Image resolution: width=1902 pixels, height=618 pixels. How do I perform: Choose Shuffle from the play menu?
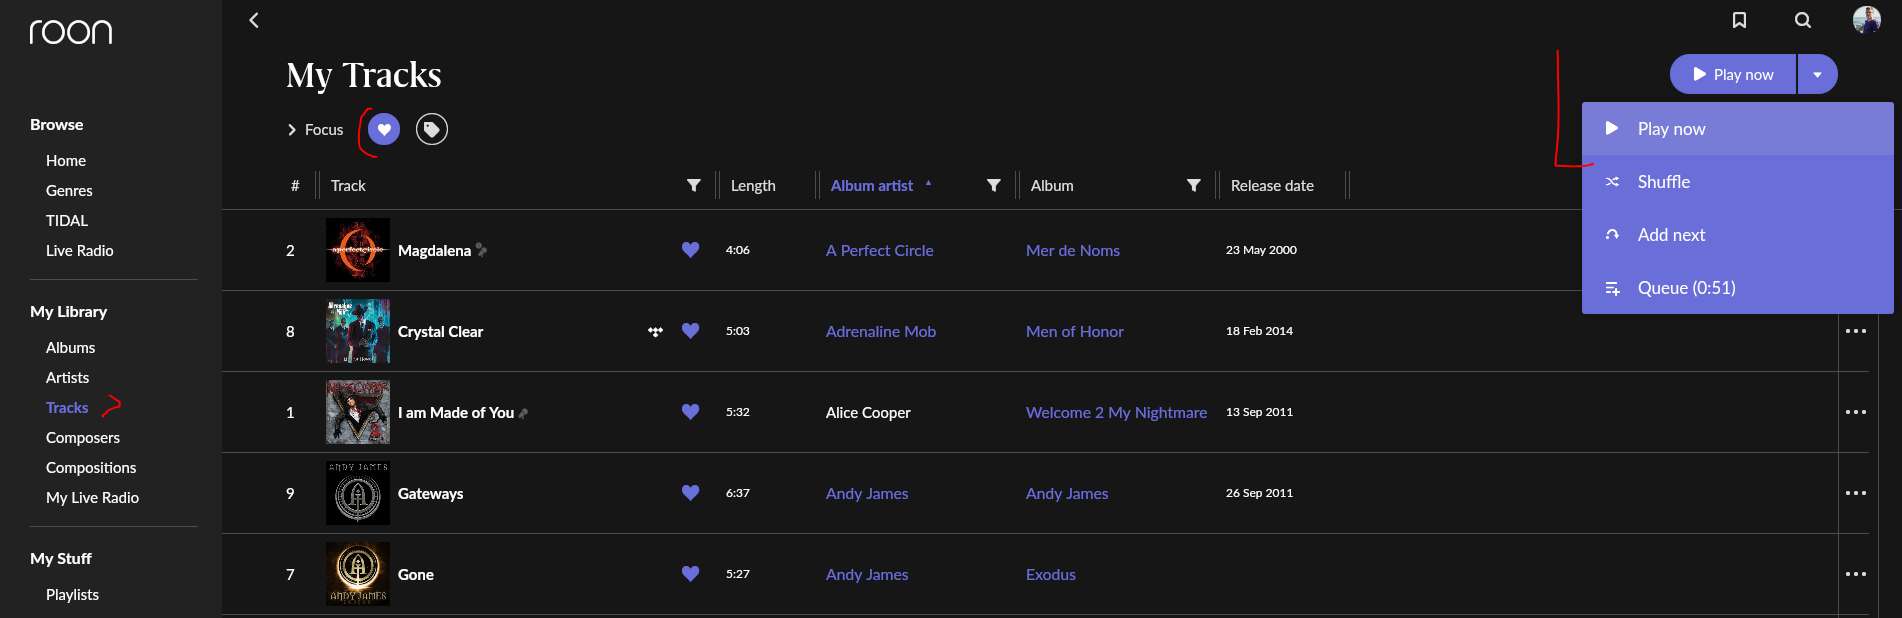1663,182
